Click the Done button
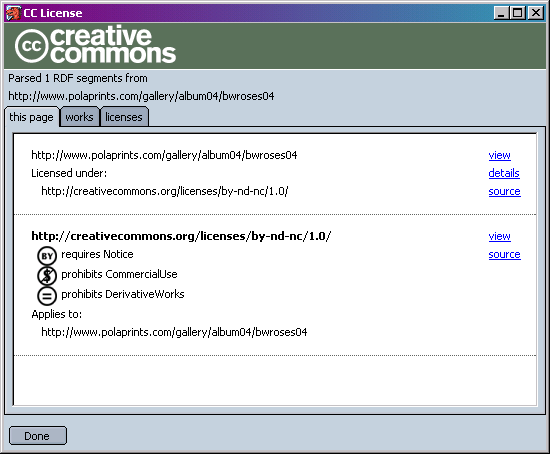Viewport: 550px width, 454px height. [38, 436]
